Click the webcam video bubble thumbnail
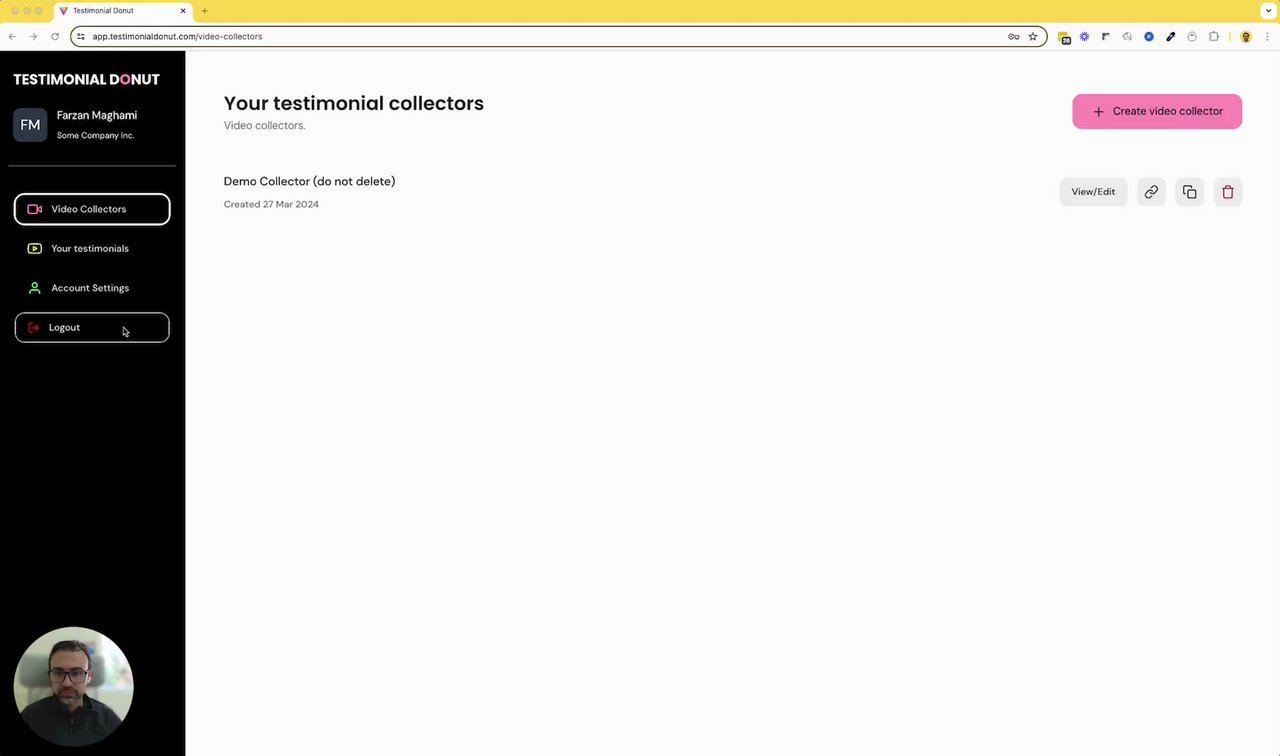Screen dimensions: 1280x756 [x=73, y=687]
